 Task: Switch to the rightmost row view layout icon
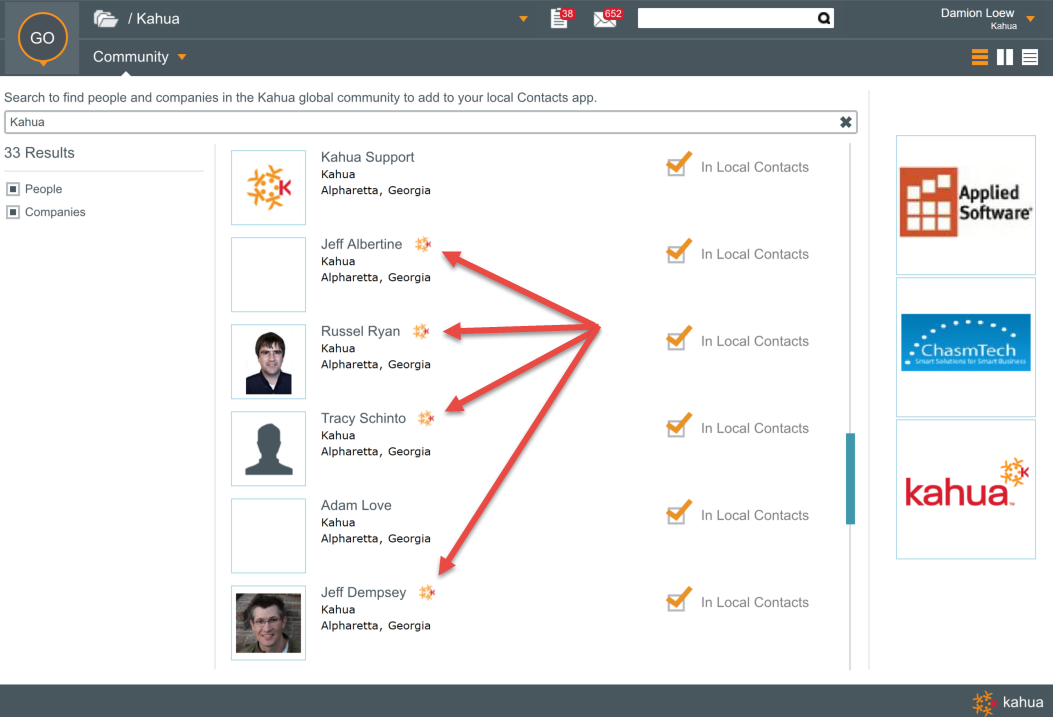(x=1030, y=57)
